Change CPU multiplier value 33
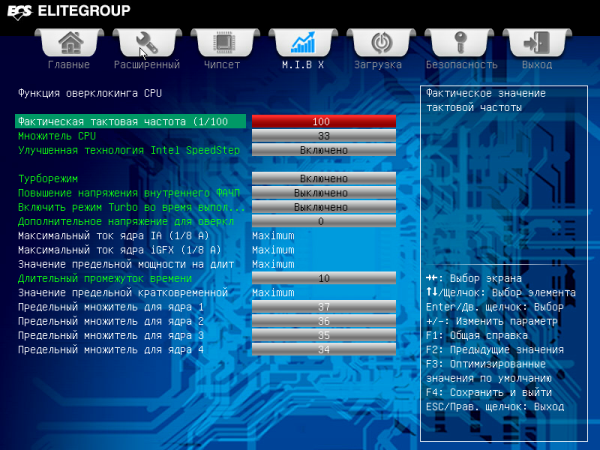Screen dimensions: 600x450 click(x=324, y=136)
